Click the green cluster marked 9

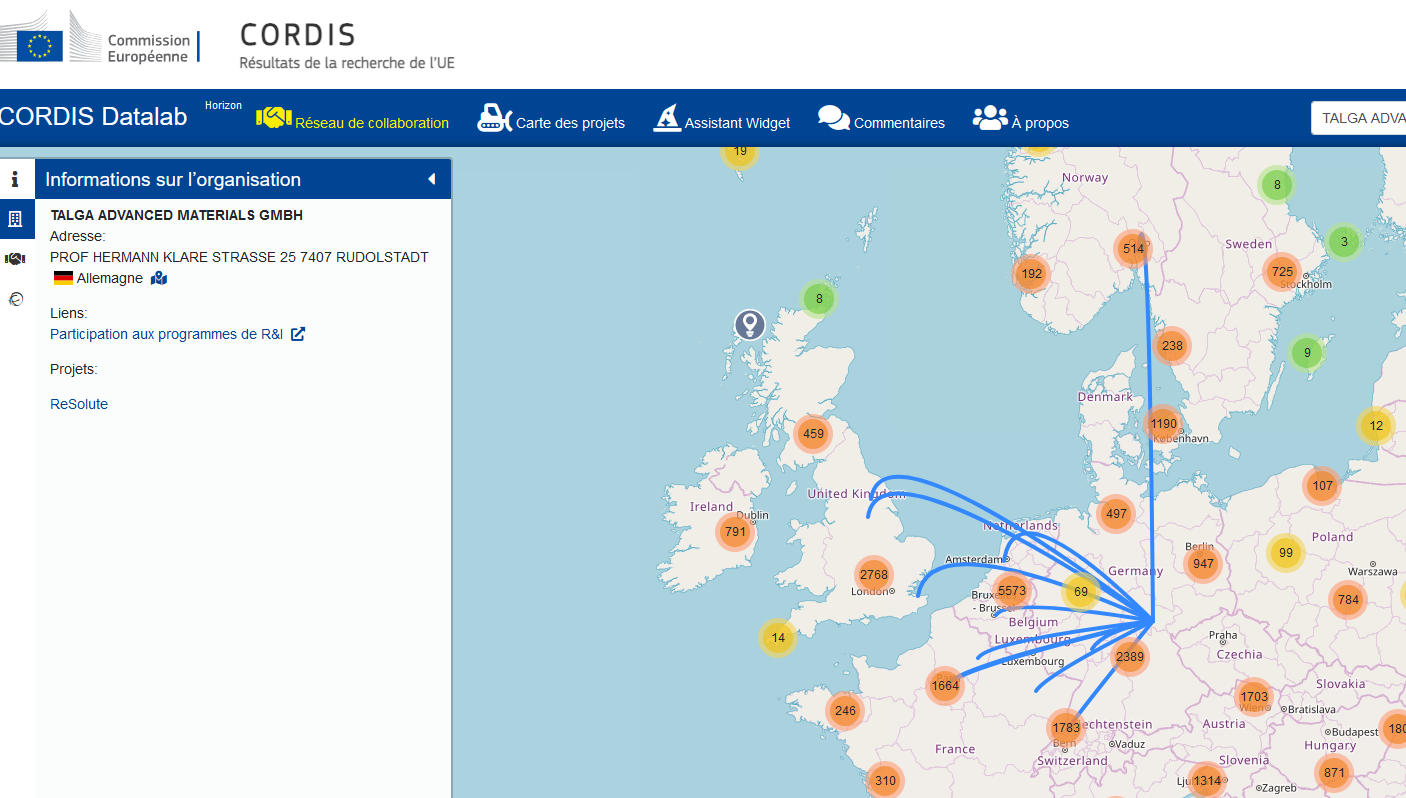tap(1306, 353)
